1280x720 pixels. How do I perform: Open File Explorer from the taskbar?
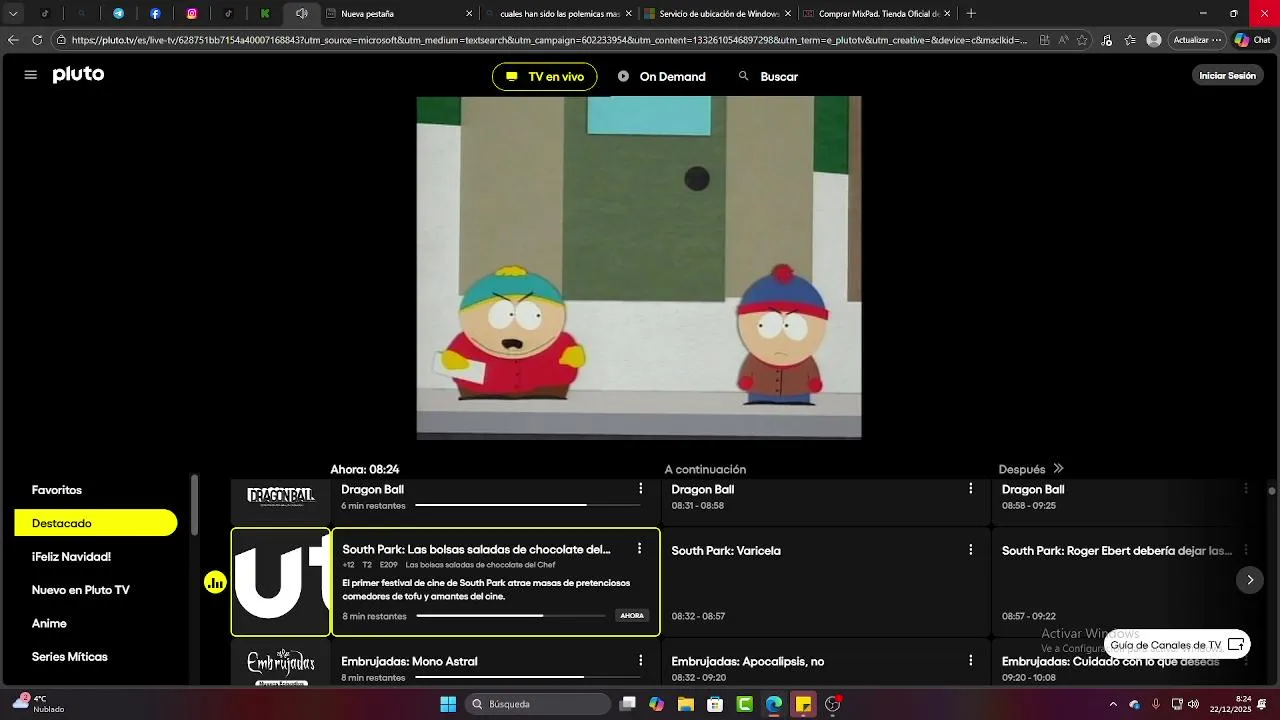tap(686, 704)
